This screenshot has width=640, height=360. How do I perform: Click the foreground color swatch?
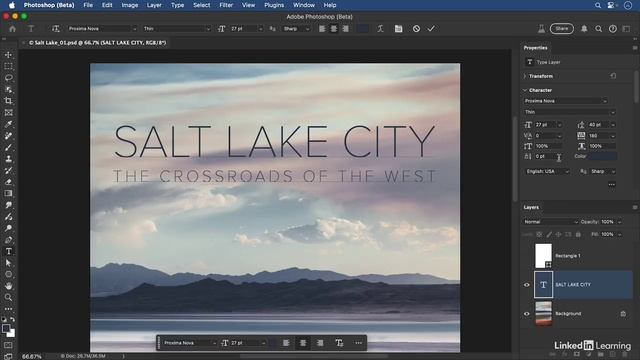click(6, 329)
